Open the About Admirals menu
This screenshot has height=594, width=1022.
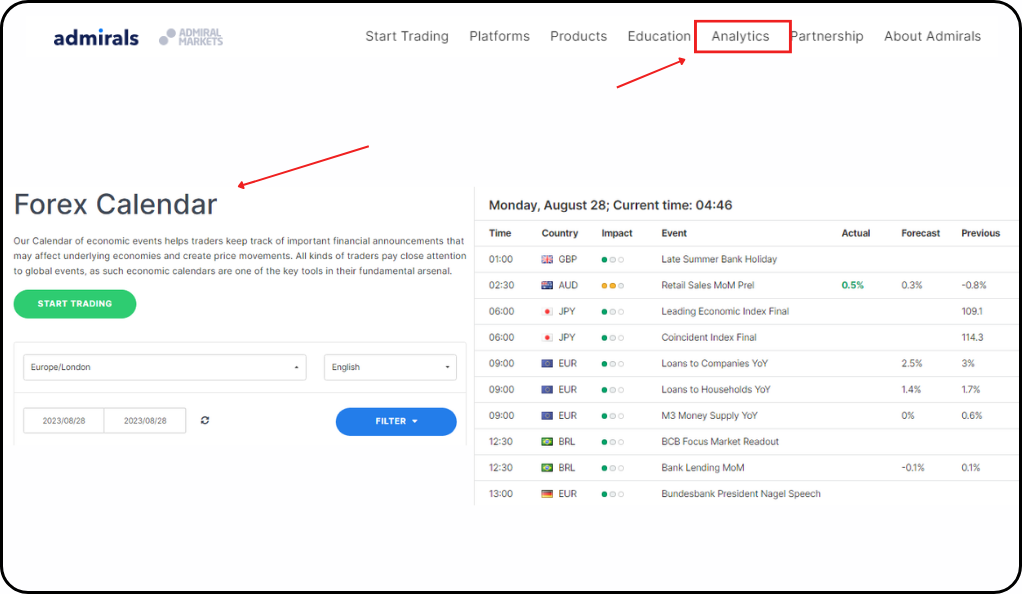click(x=932, y=37)
